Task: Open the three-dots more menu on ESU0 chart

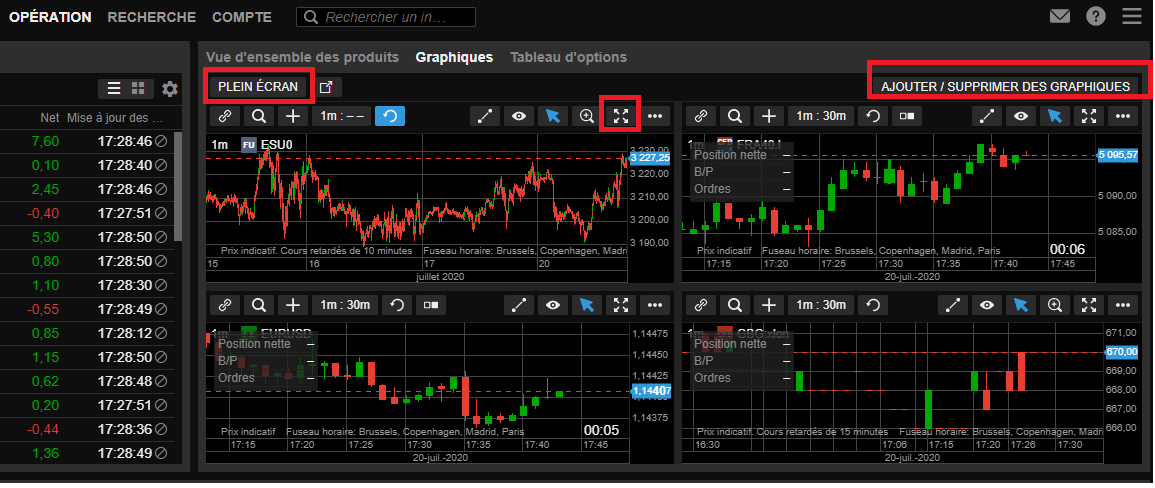Action: coord(655,116)
